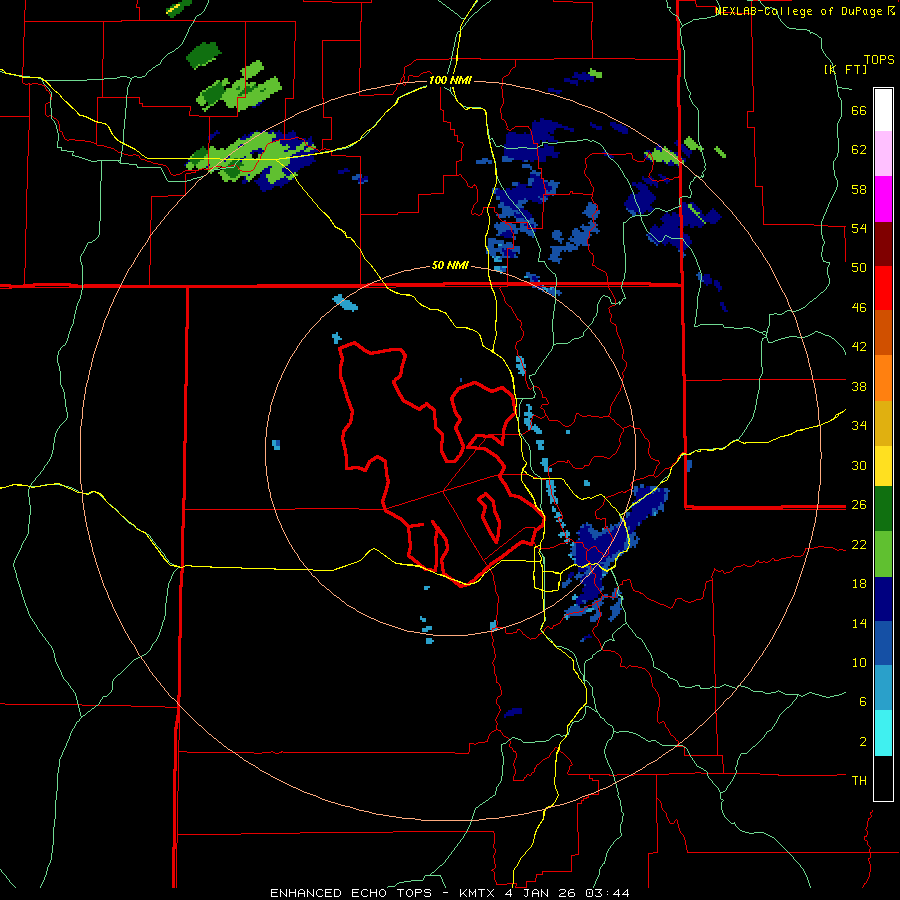Click the "TH" legend label
This screenshot has width=900, height=900.
(x=859, y=781)
